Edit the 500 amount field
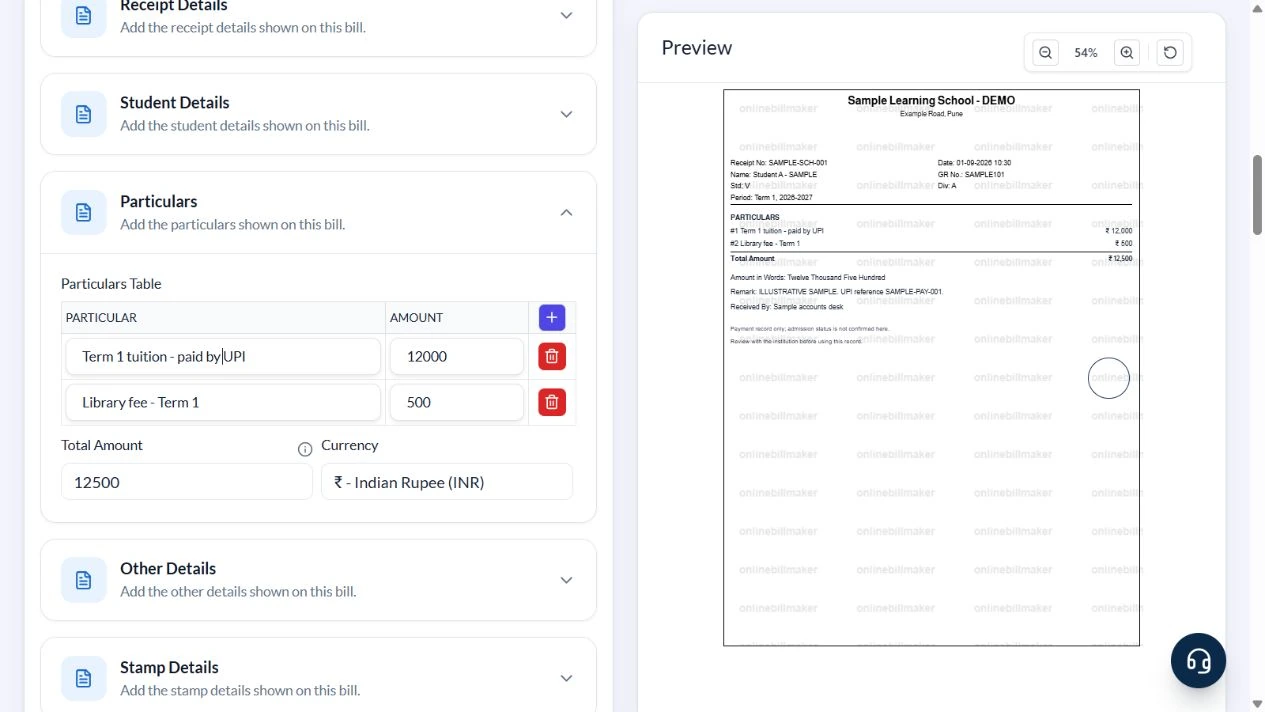 coord(457,402)
